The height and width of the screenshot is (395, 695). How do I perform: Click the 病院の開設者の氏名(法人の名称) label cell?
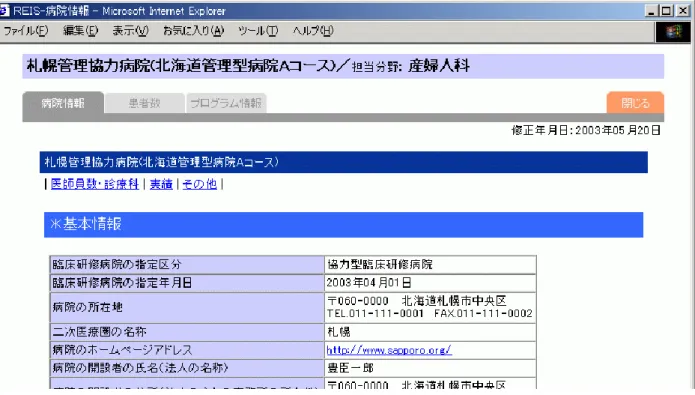click(x=187, y=368)
